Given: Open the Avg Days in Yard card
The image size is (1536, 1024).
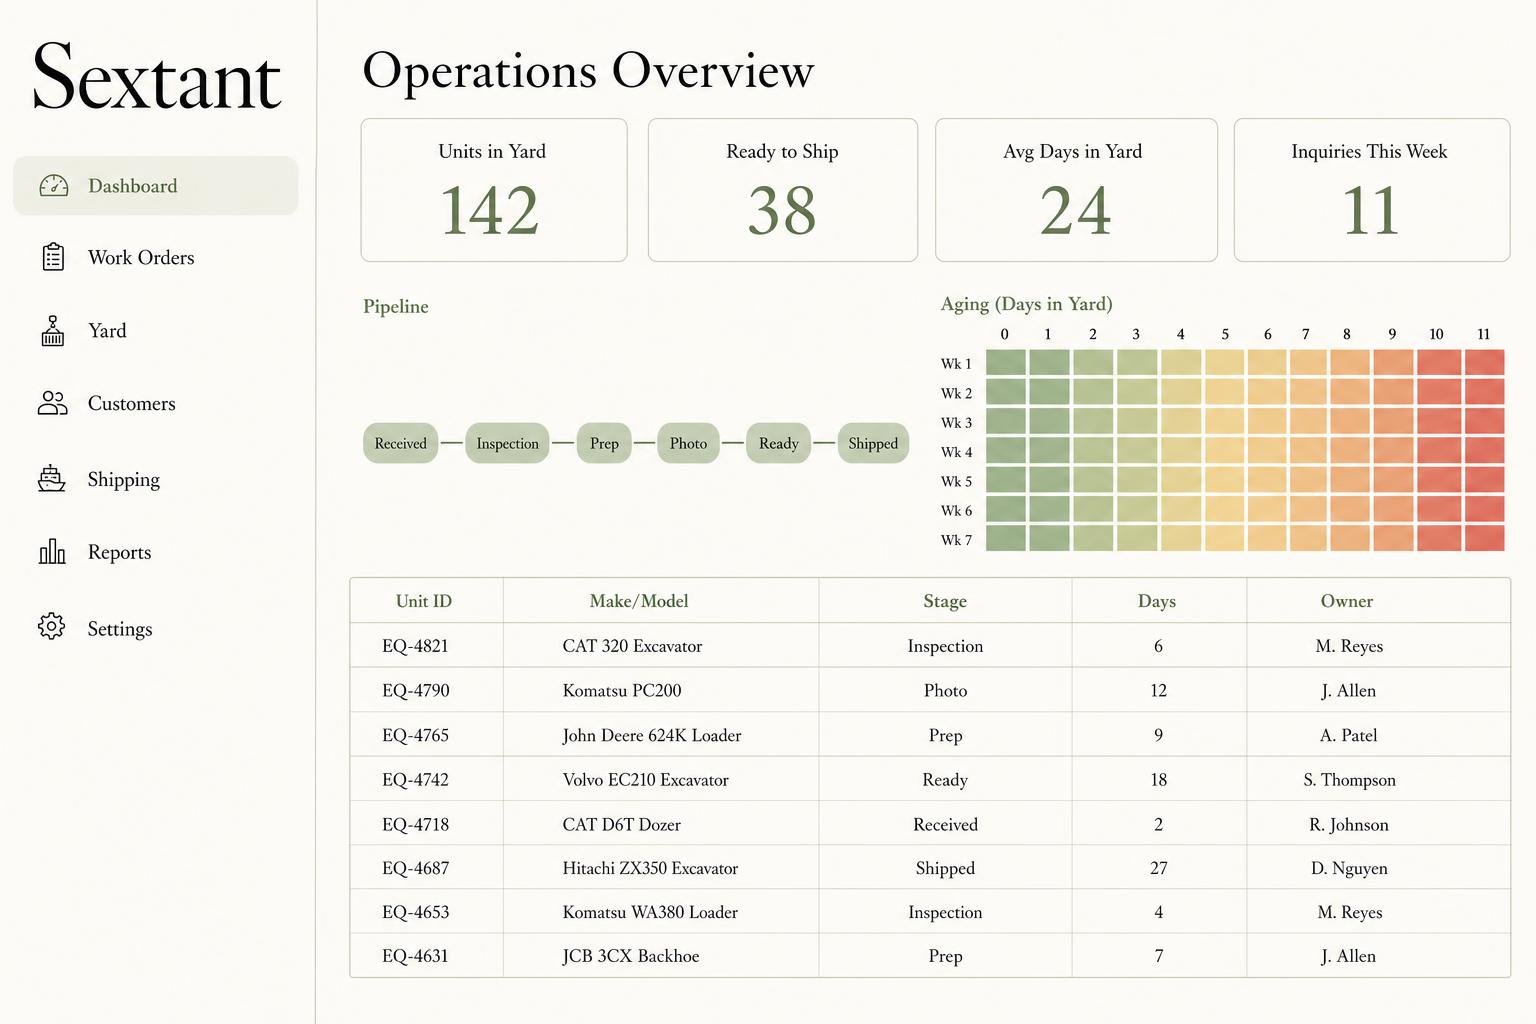Looking at the screenshot, I should click(1076, 190).
